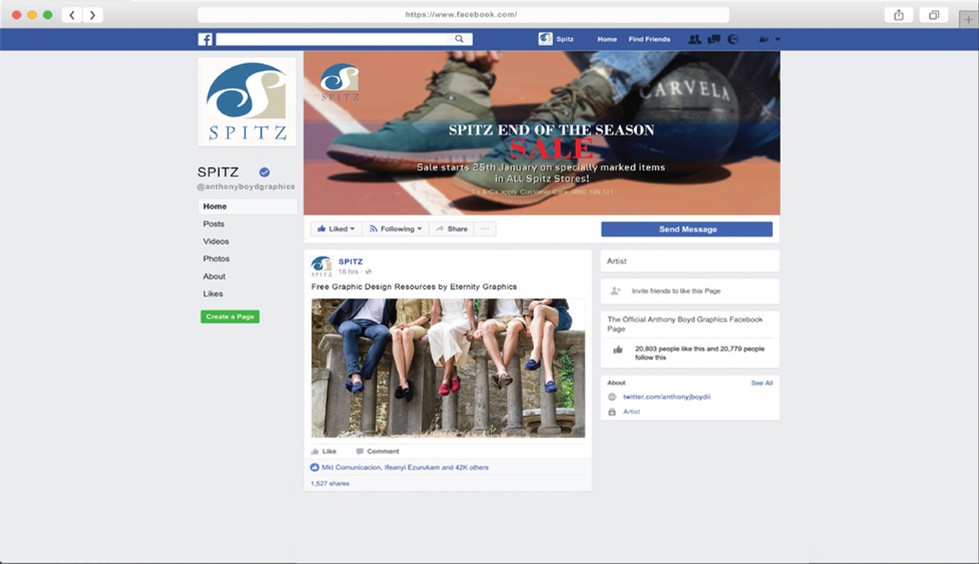The width and height of the screenshot is (979, 564).
Task: Go forward with the browser forward arrow
Action: 92,15
